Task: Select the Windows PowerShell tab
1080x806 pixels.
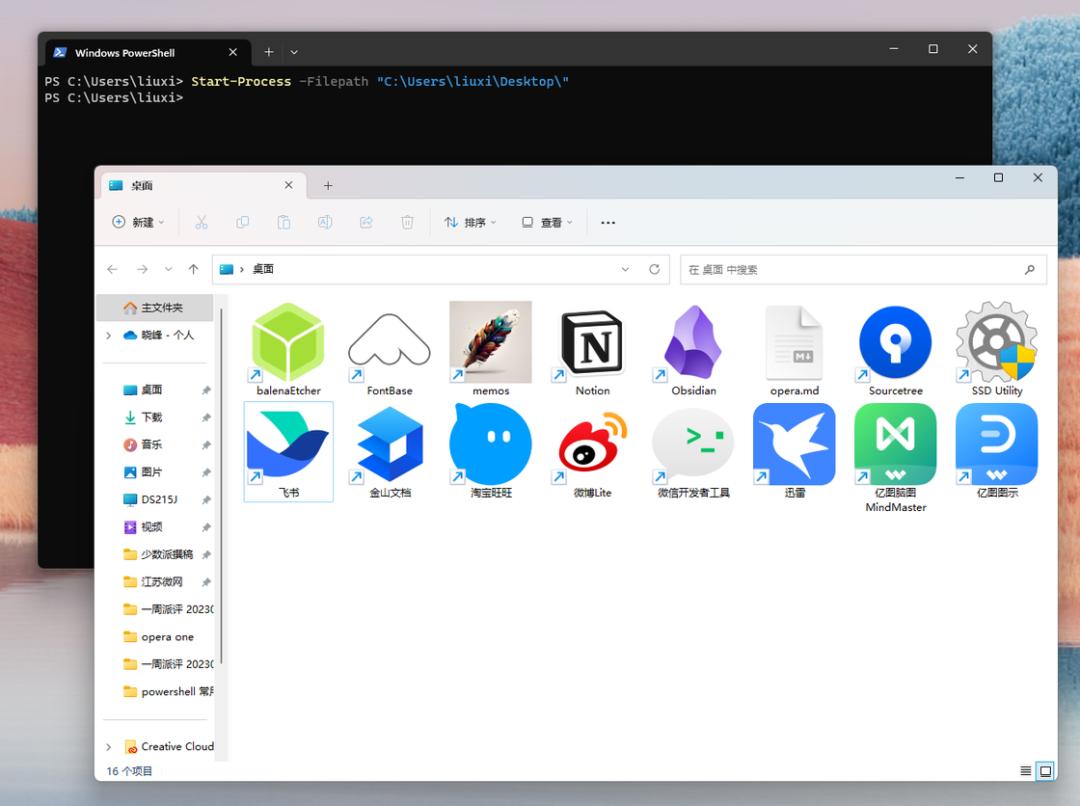Action: [147, 52]
